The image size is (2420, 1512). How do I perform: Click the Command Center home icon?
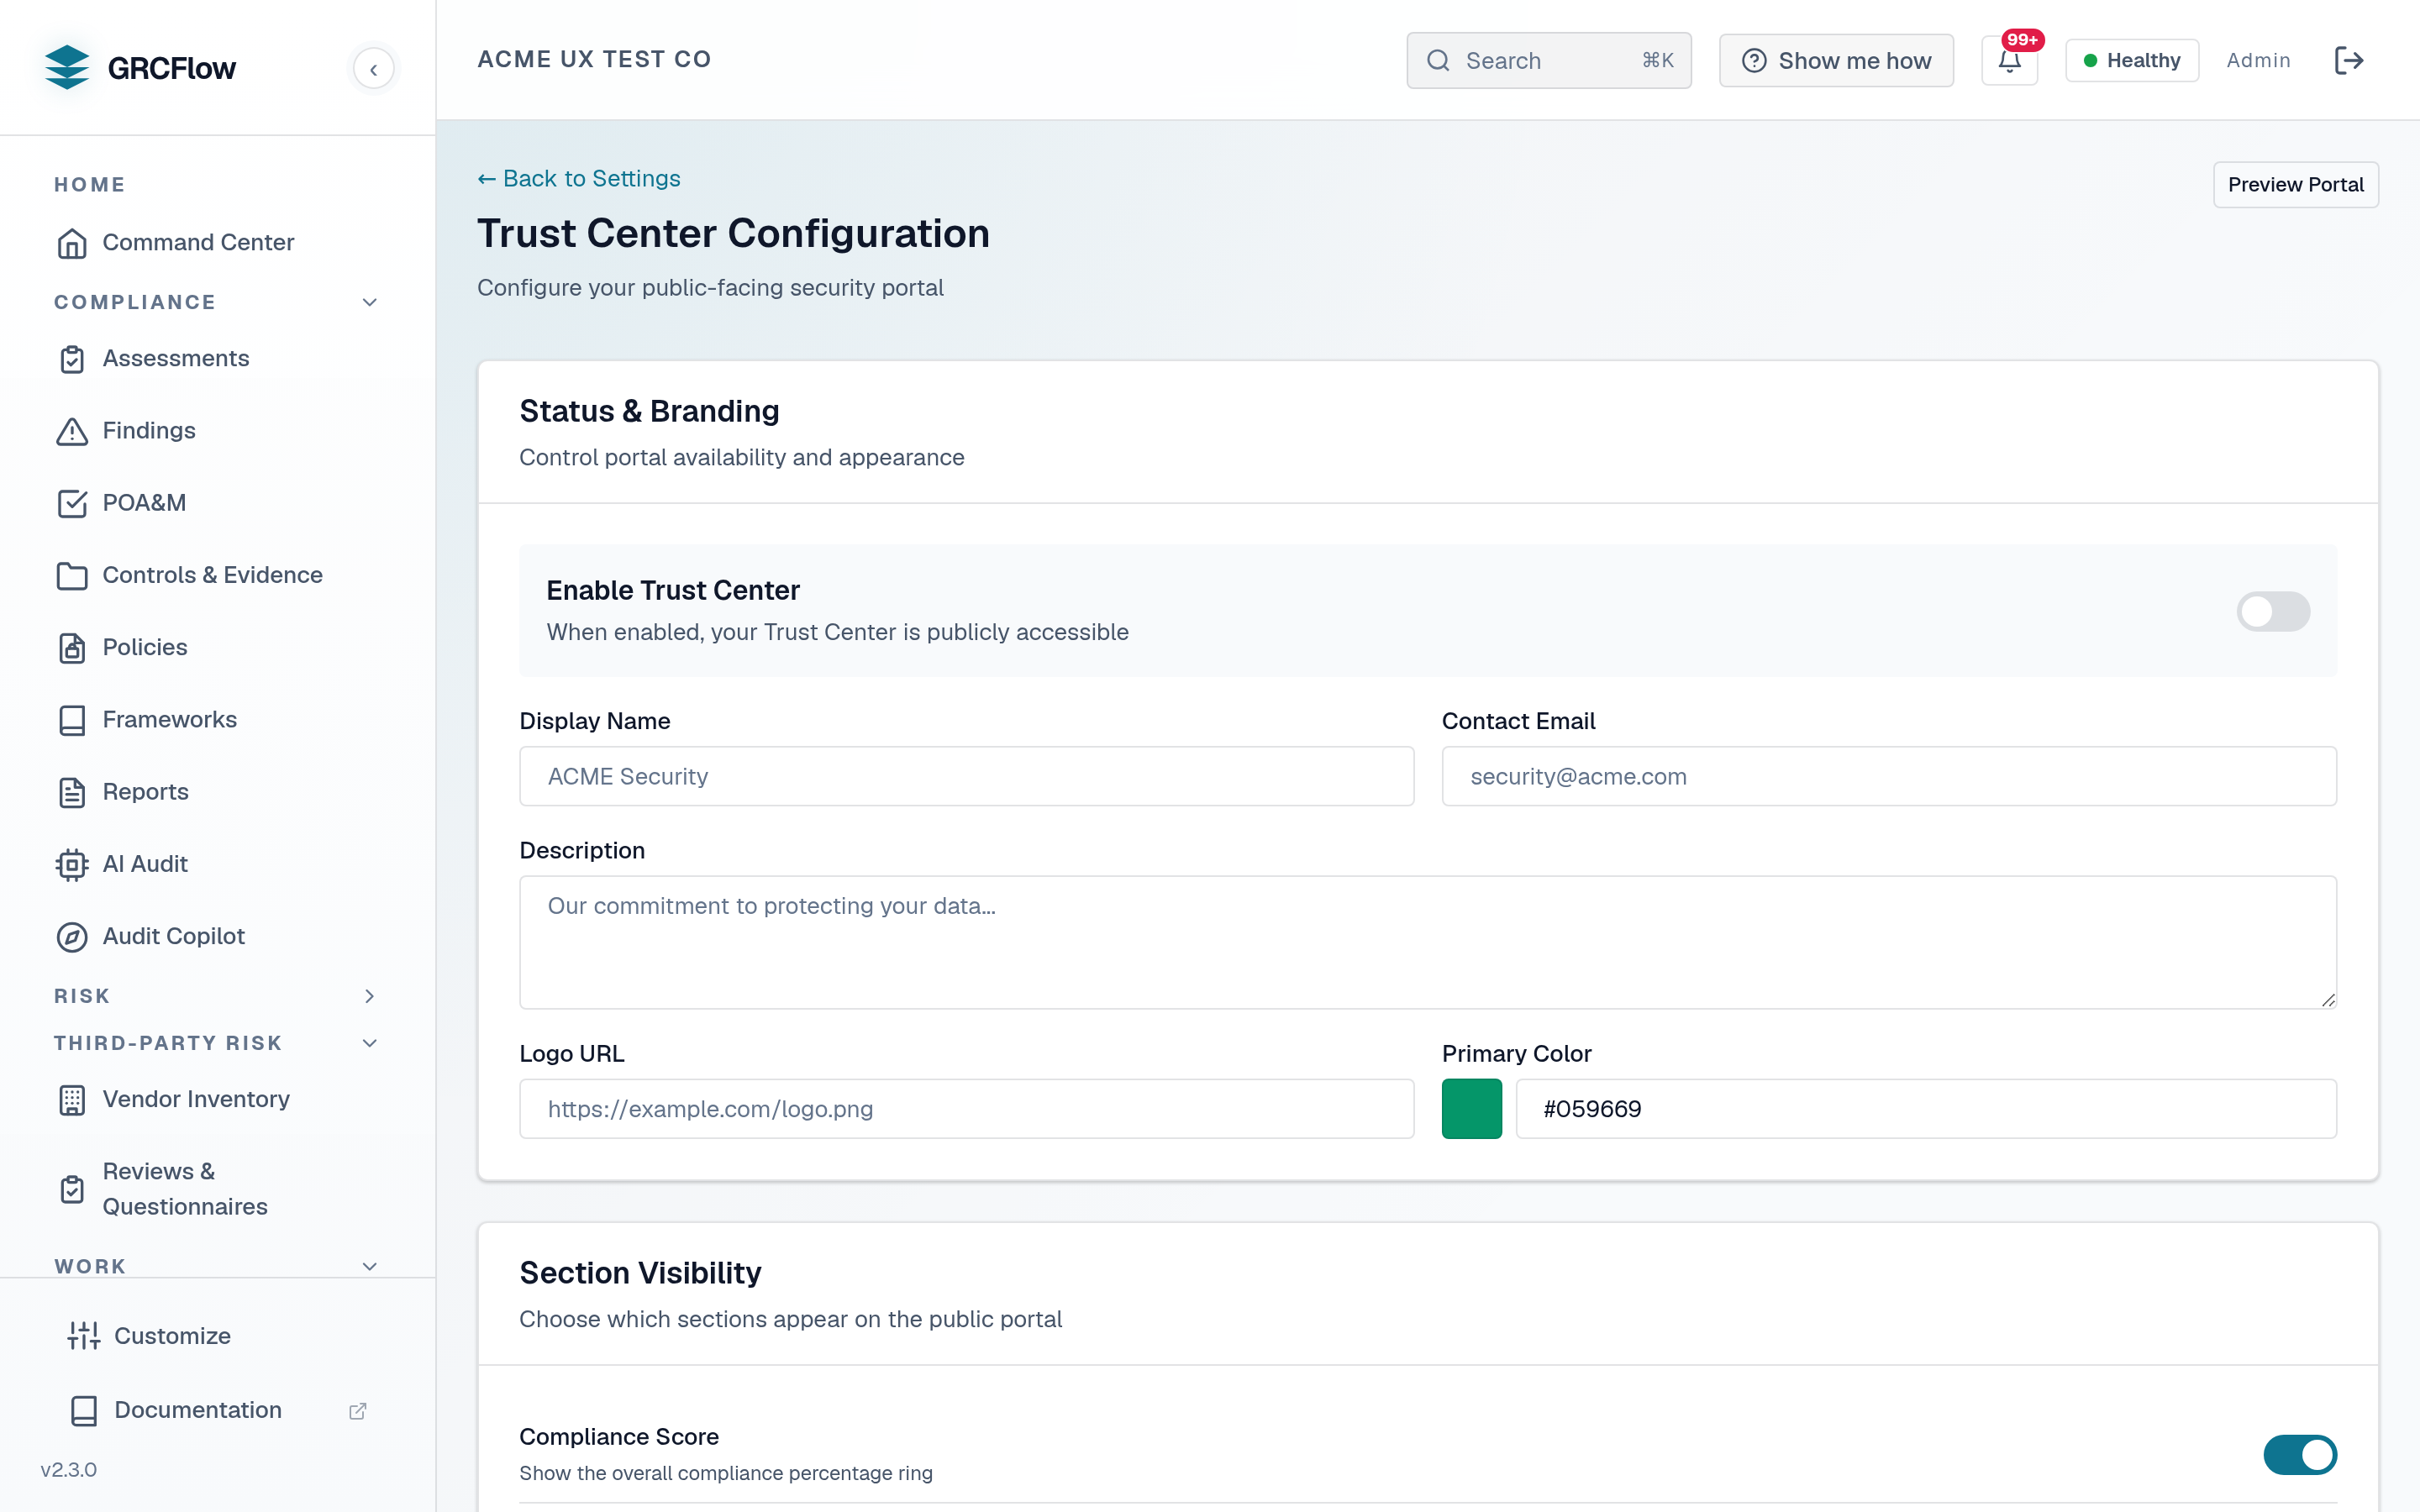point(72,243)
